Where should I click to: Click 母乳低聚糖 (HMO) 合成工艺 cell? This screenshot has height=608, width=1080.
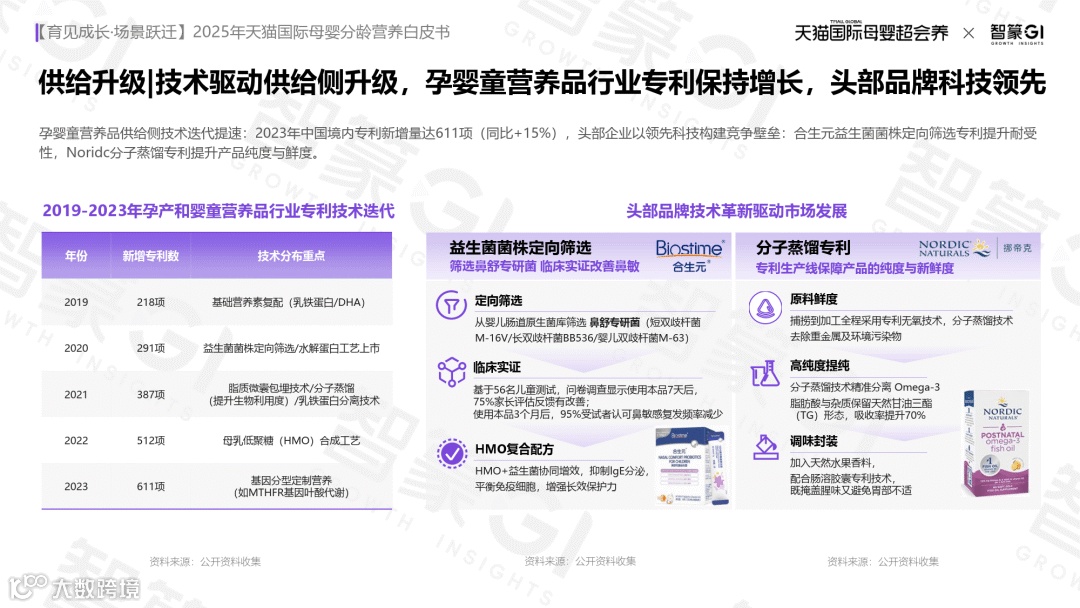coord(291,441)
